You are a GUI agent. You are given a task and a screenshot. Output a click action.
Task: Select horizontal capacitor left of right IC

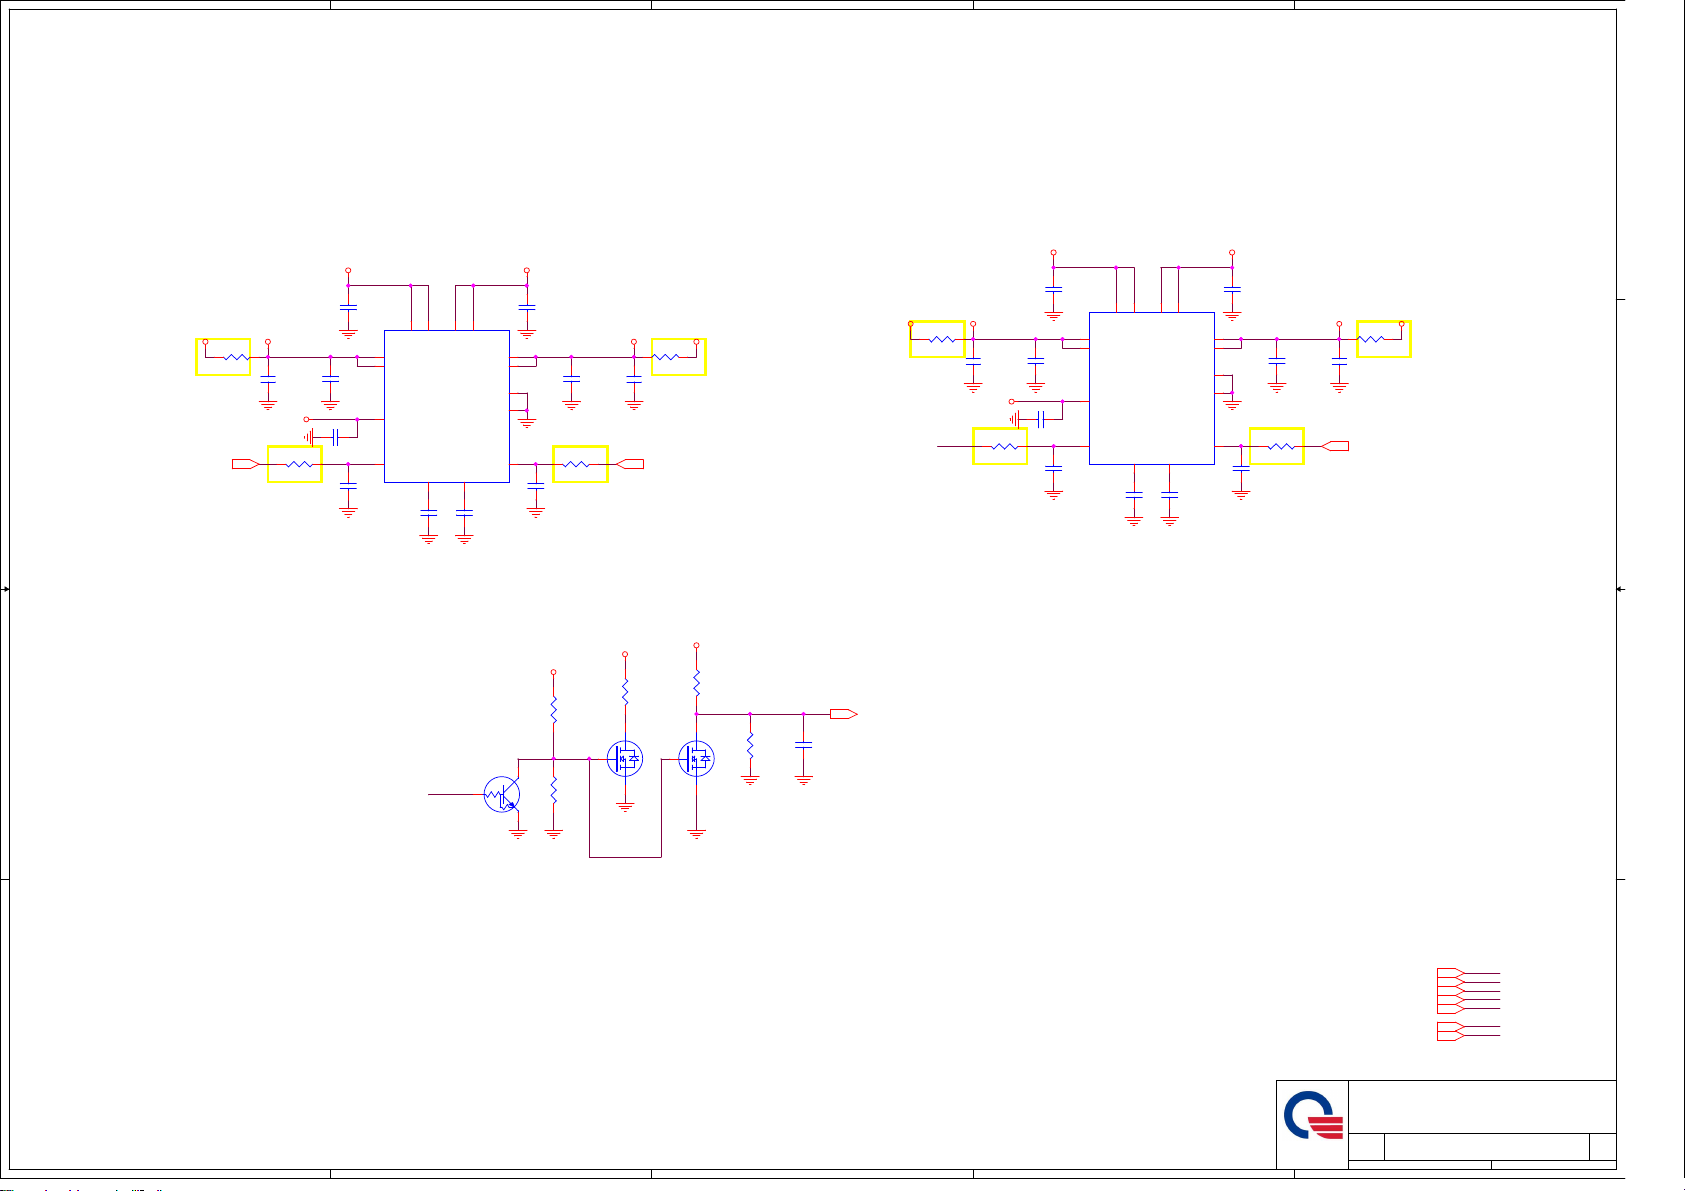(x=1040, y=419)
